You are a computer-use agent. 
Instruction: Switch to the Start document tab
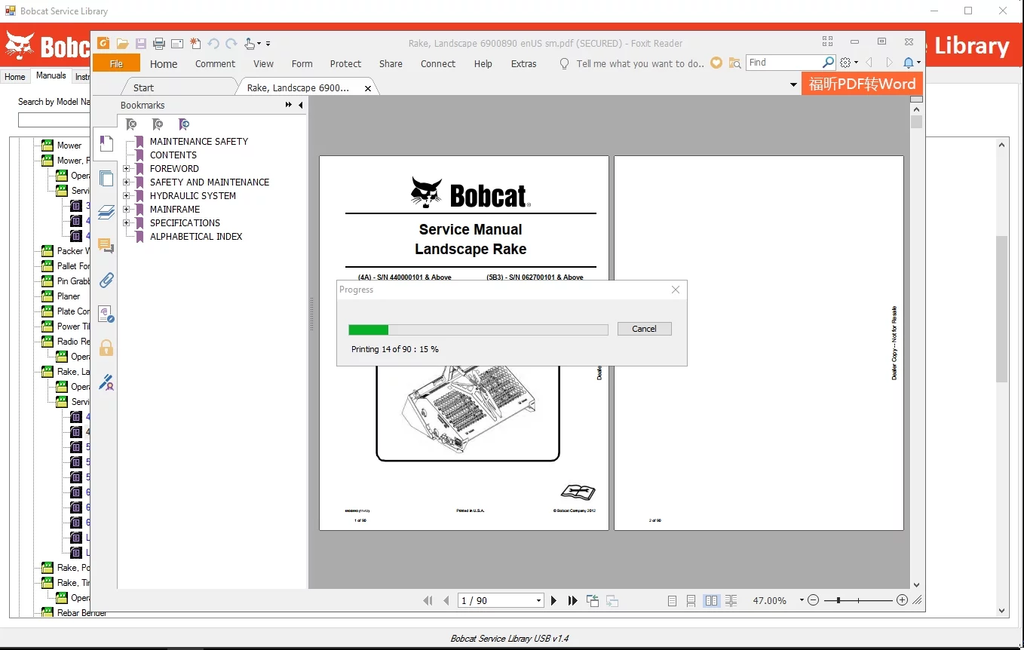click(x=144, y=88)
